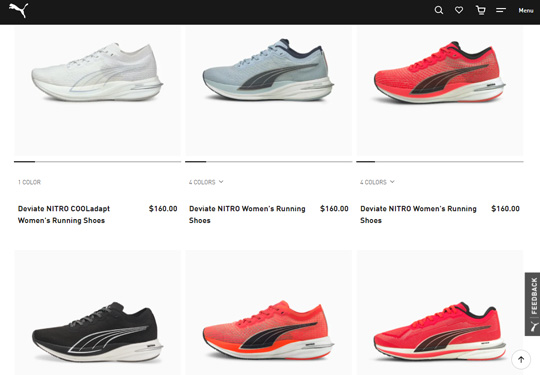Open Deviate NITRO COOLadapt Women's Running Shoes link
Viewport: 540px width, 375px height.
click(64, 215)
